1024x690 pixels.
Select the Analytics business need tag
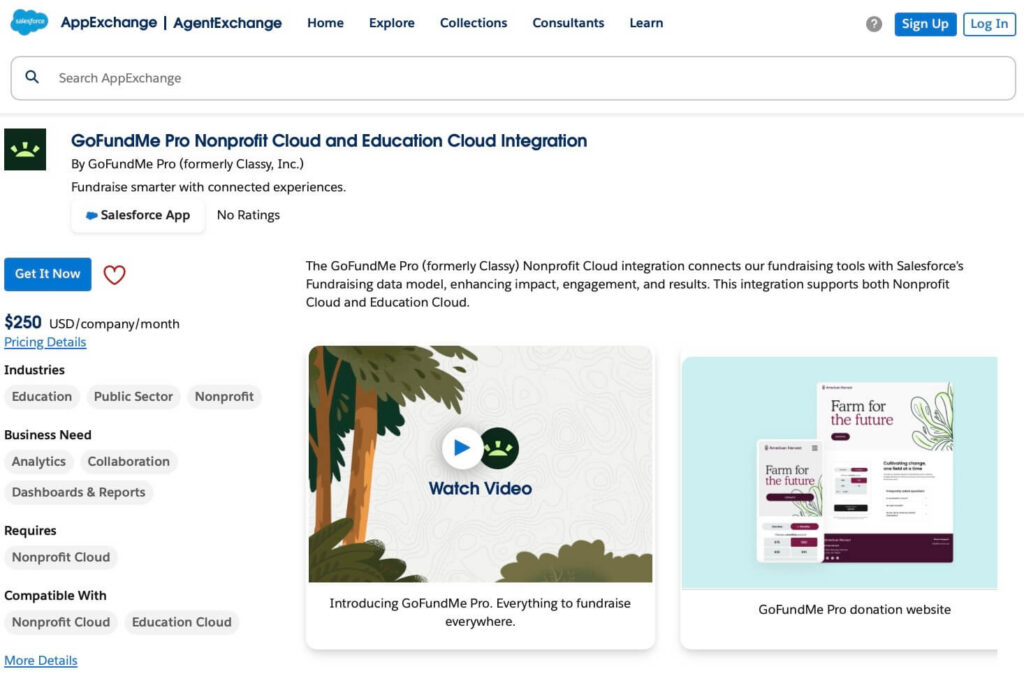click(x=39, y=462)
